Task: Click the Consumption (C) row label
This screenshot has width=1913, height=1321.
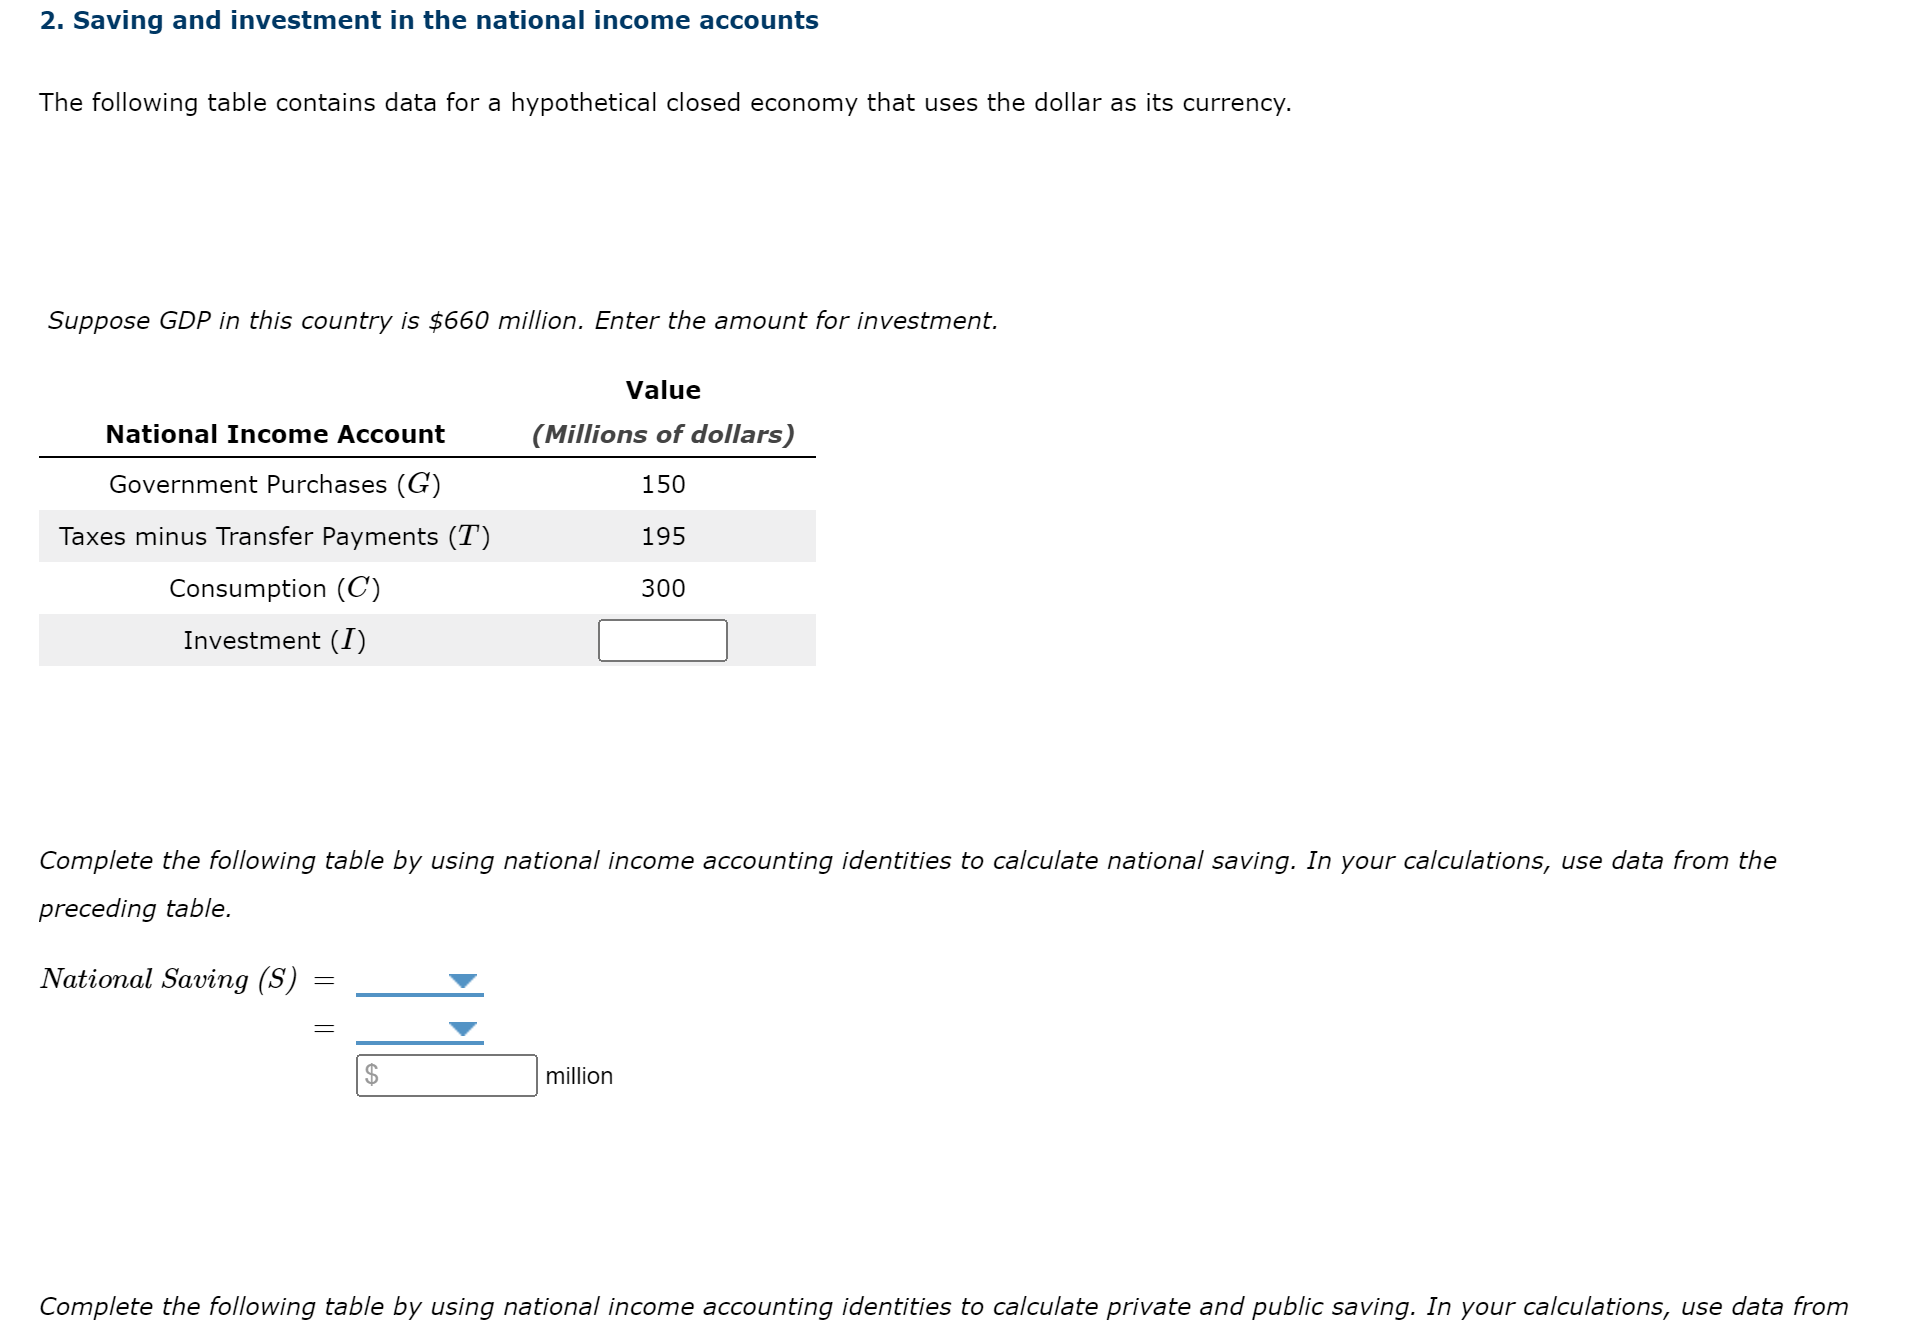Action: [x=275, y=588]
